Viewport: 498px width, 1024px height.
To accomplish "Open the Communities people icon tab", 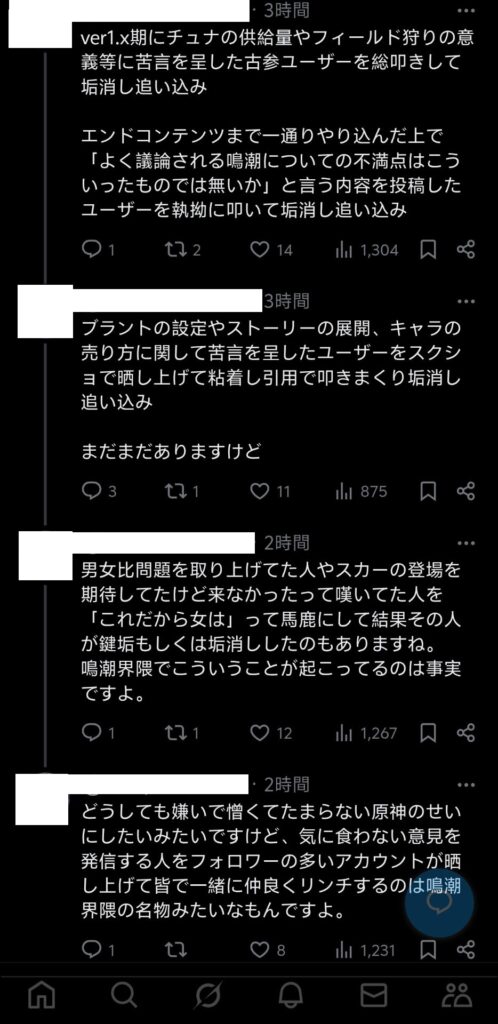I will coord(457,995).
